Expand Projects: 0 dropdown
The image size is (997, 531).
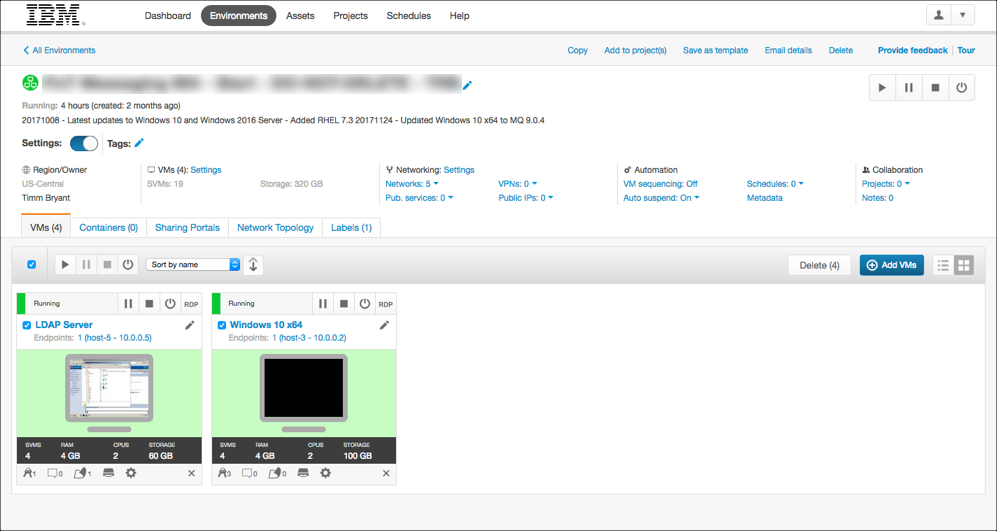(x=886, y=184)
